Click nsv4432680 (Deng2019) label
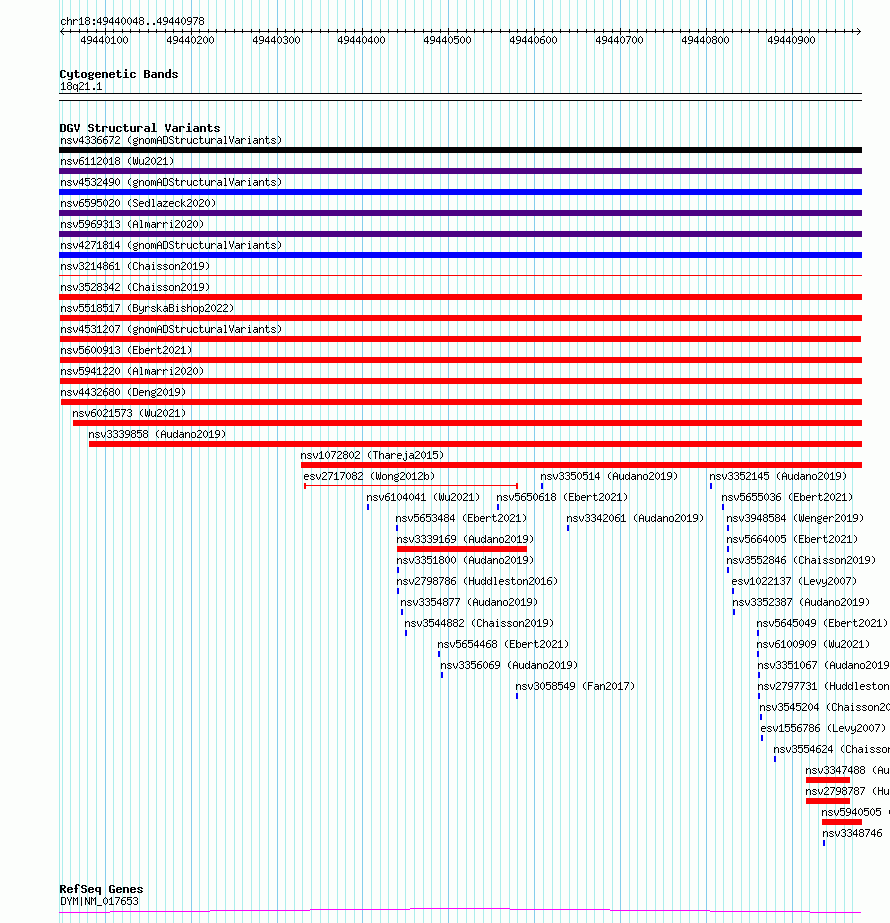Screen dimensions: 890x923 (123, 392)
